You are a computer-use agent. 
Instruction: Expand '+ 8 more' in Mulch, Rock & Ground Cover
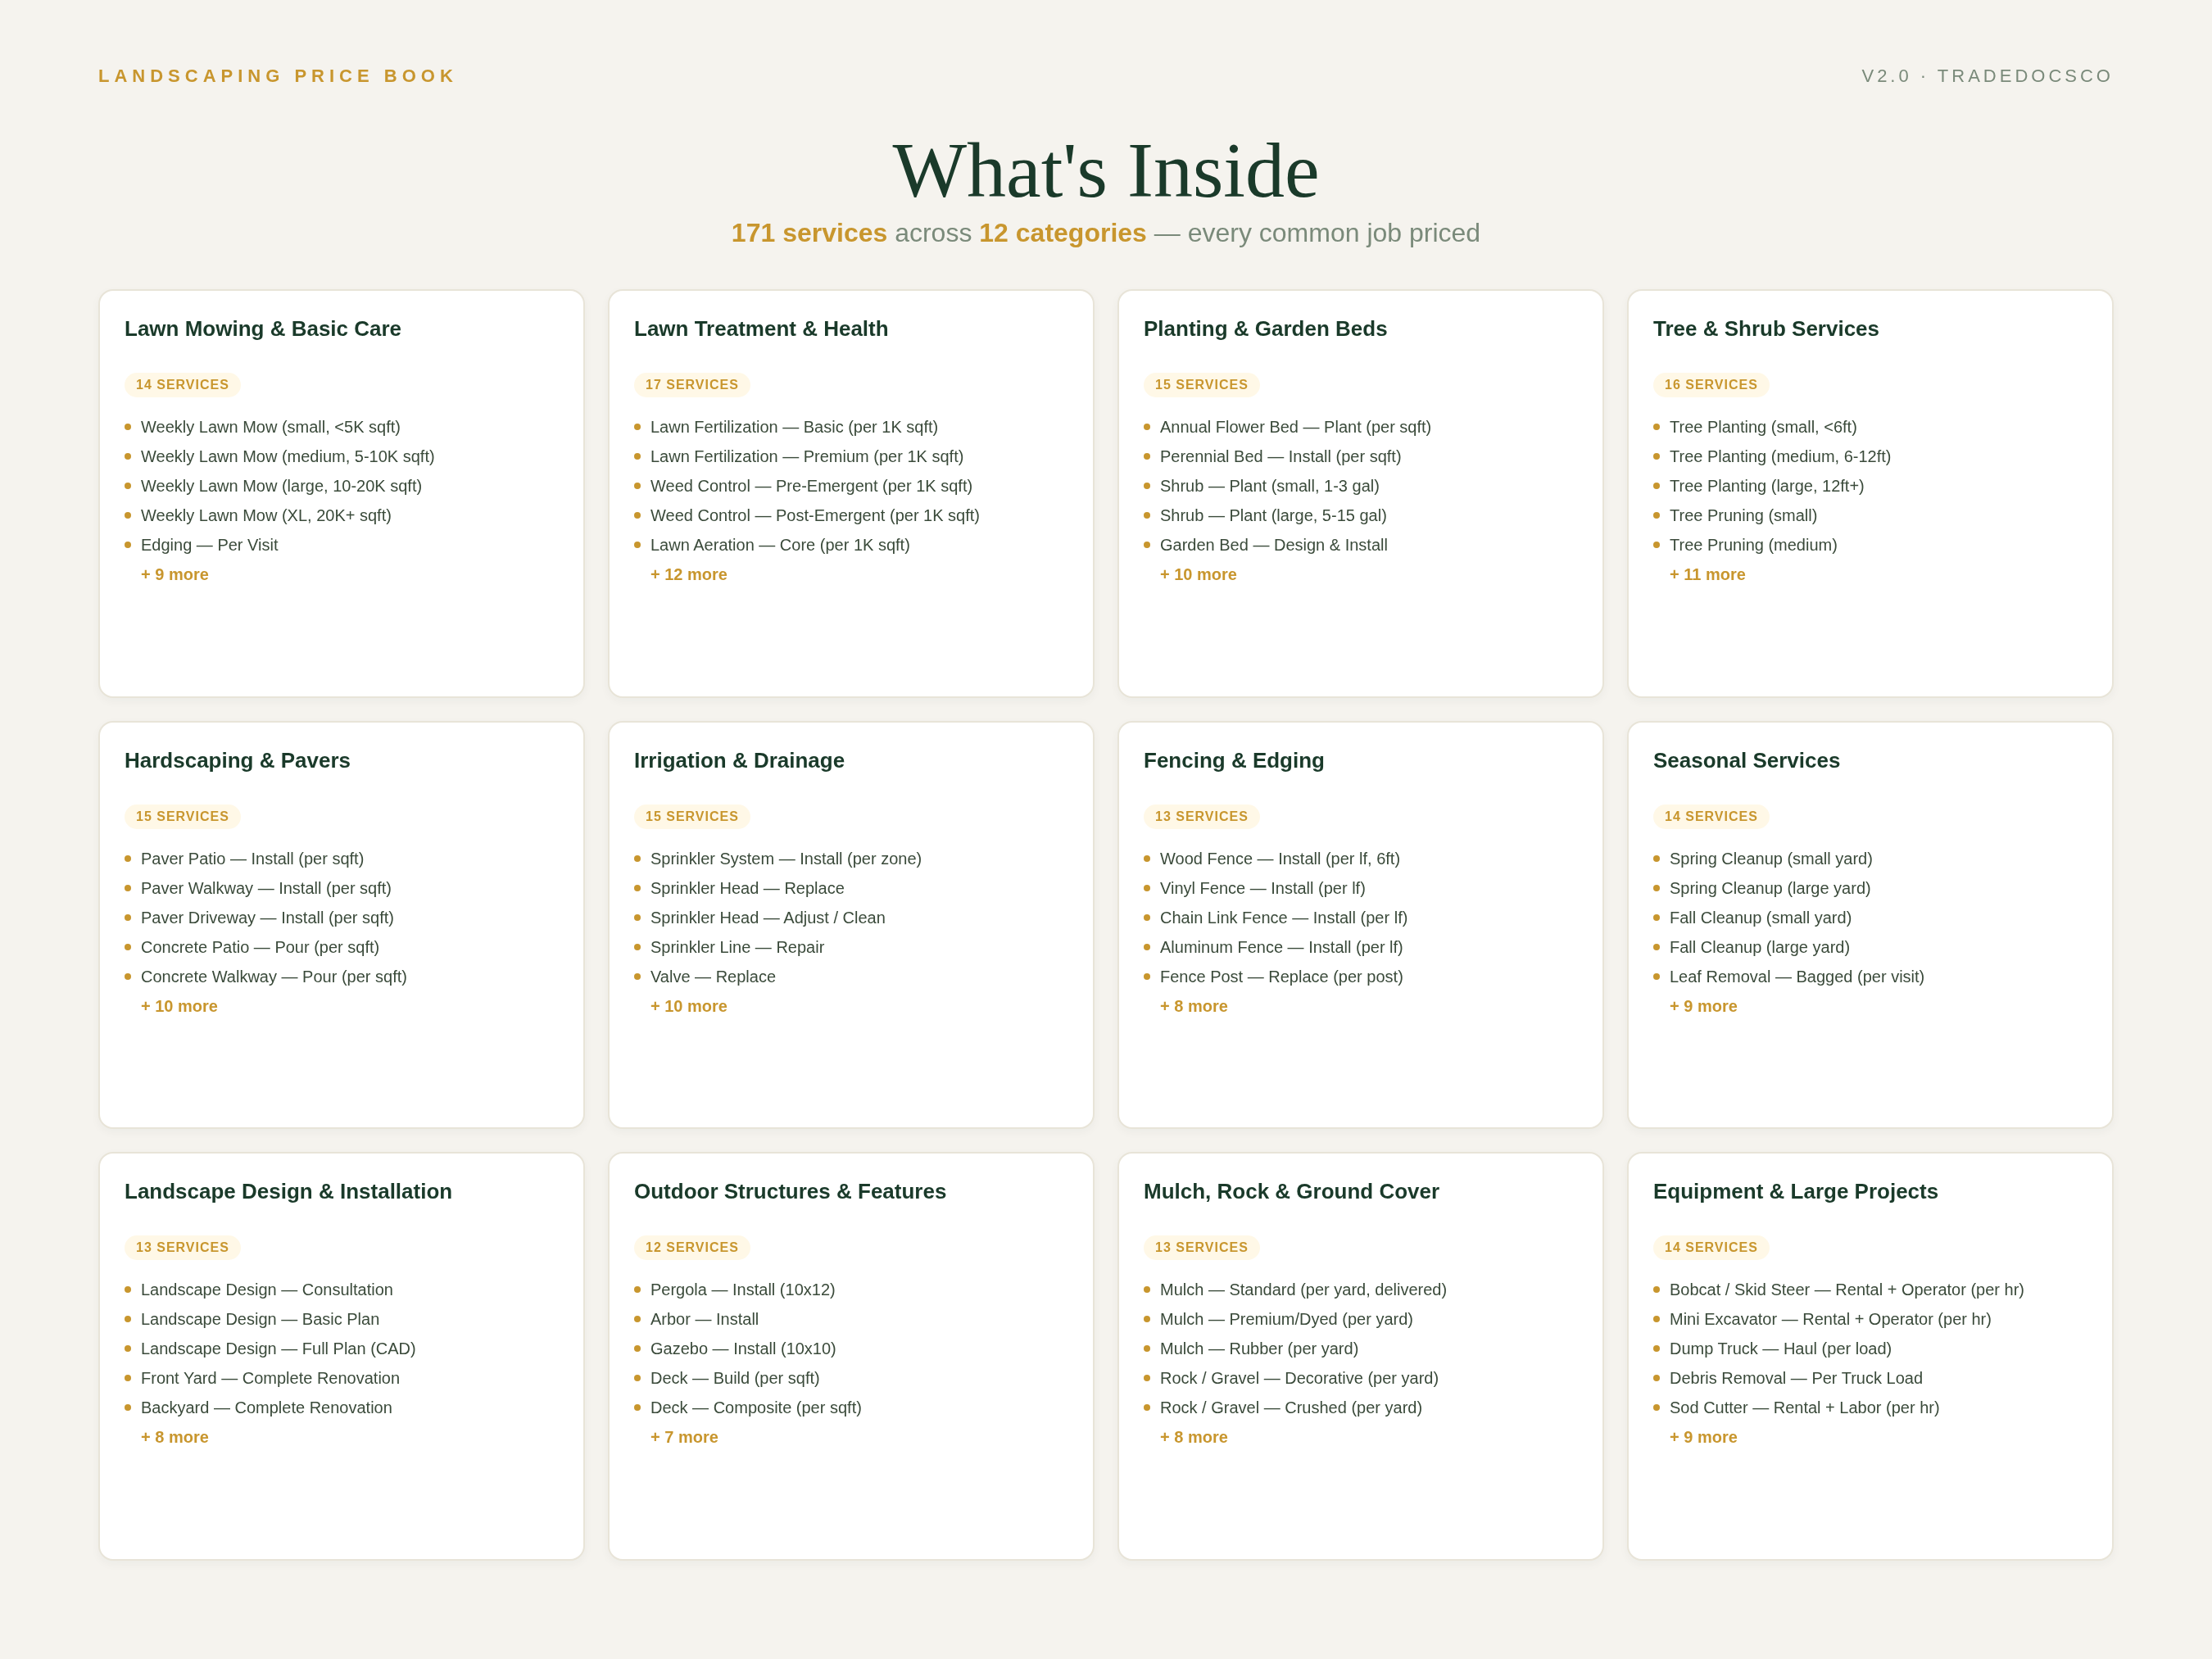[x=1194, y=1437]
